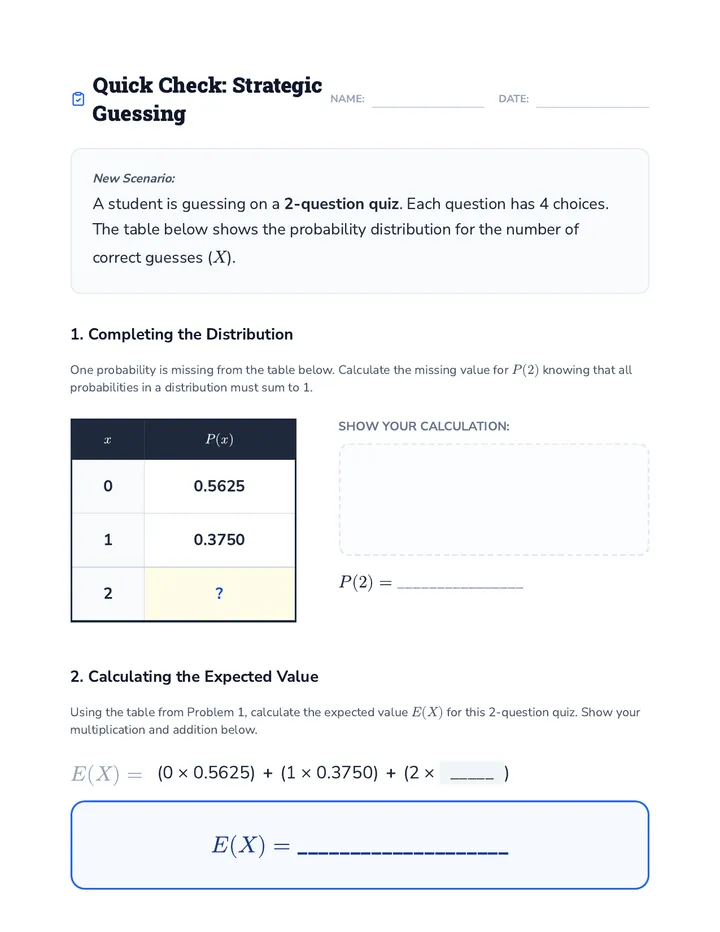Click the (1 × 0.3750) term in formula
The width and height of the screenshot is (720, 932).
pyautogui.click(x=329, y=773)
